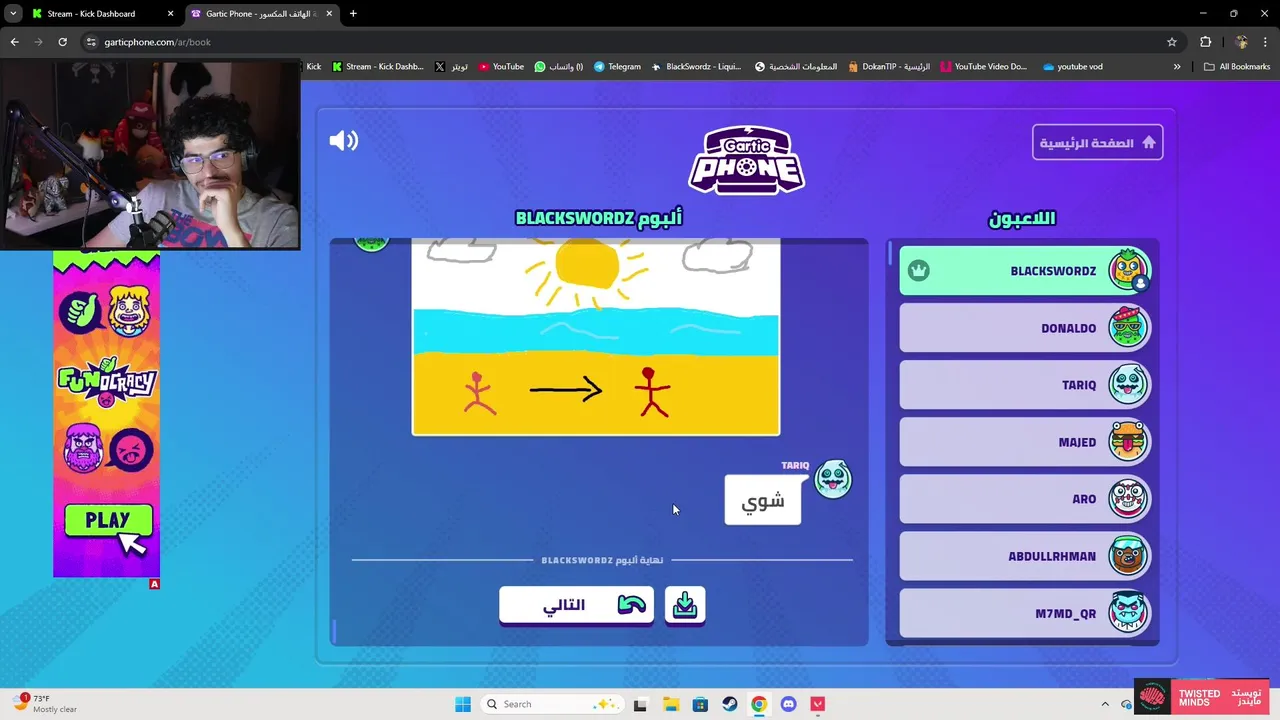Open the tab search dropdown arrow
Viewport: 1280px width, 720px height.
point(13,14)
